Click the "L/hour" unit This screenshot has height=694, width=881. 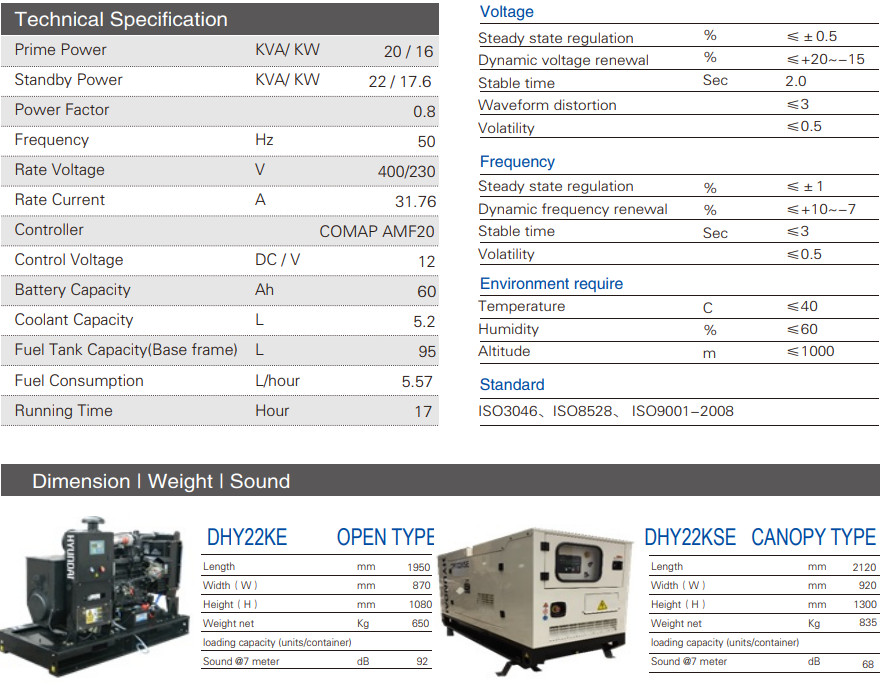pyautogui.click(x=278, y=380)
